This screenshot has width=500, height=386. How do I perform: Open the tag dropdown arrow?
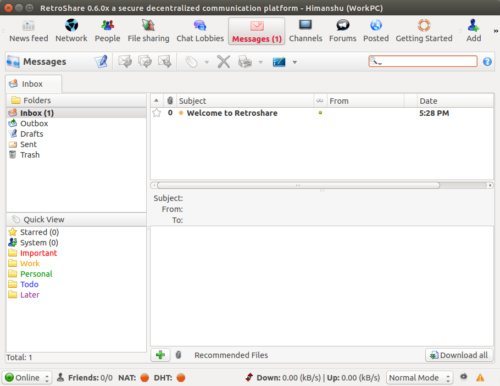207,62
